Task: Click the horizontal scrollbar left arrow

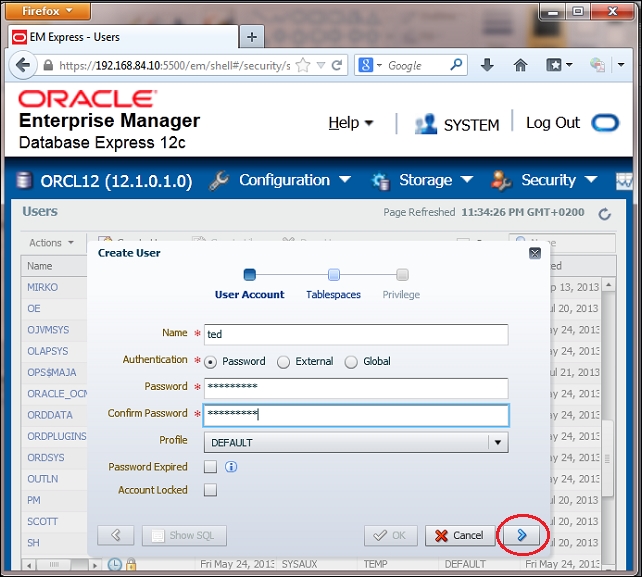Action: pos(29,565)
